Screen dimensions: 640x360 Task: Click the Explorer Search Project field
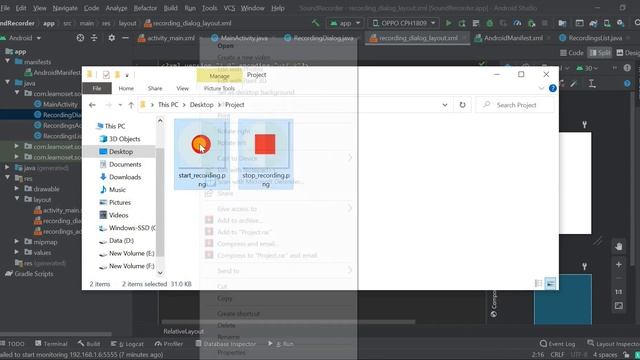[516, 105]
